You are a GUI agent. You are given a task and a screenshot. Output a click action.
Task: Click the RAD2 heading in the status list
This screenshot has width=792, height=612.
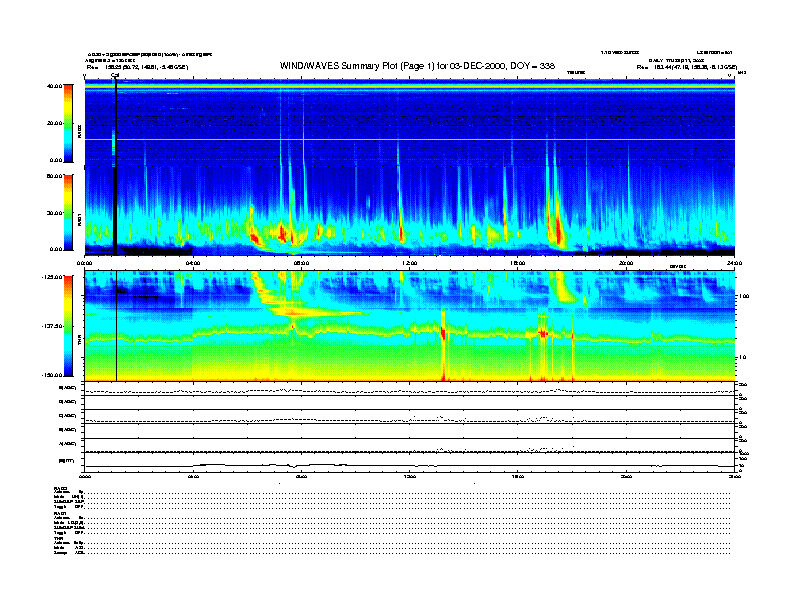pos(60,488)
